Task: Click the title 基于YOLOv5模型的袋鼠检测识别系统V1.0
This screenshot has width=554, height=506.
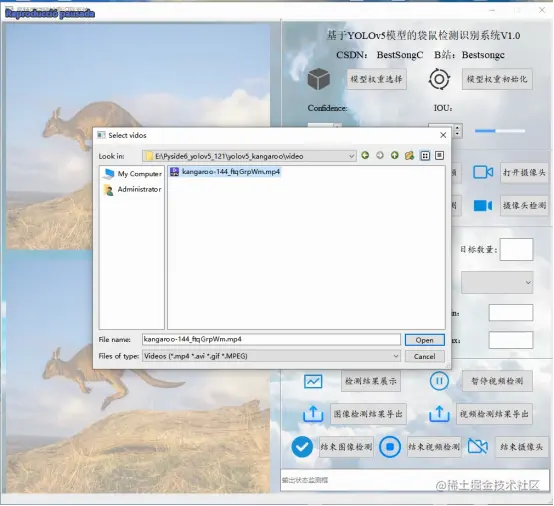Action: 423,35
